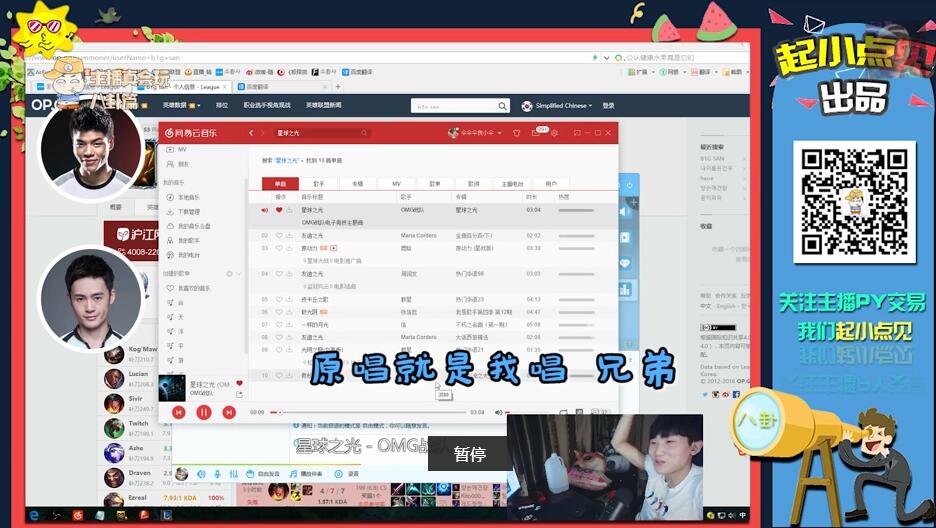Click the video icon on blue side panel
This screenshot has width=936, height=528.
pos(625,238)
